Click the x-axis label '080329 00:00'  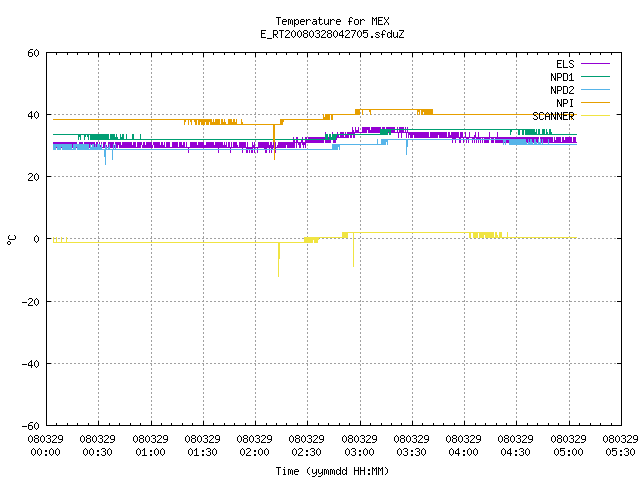coord(46,446)
